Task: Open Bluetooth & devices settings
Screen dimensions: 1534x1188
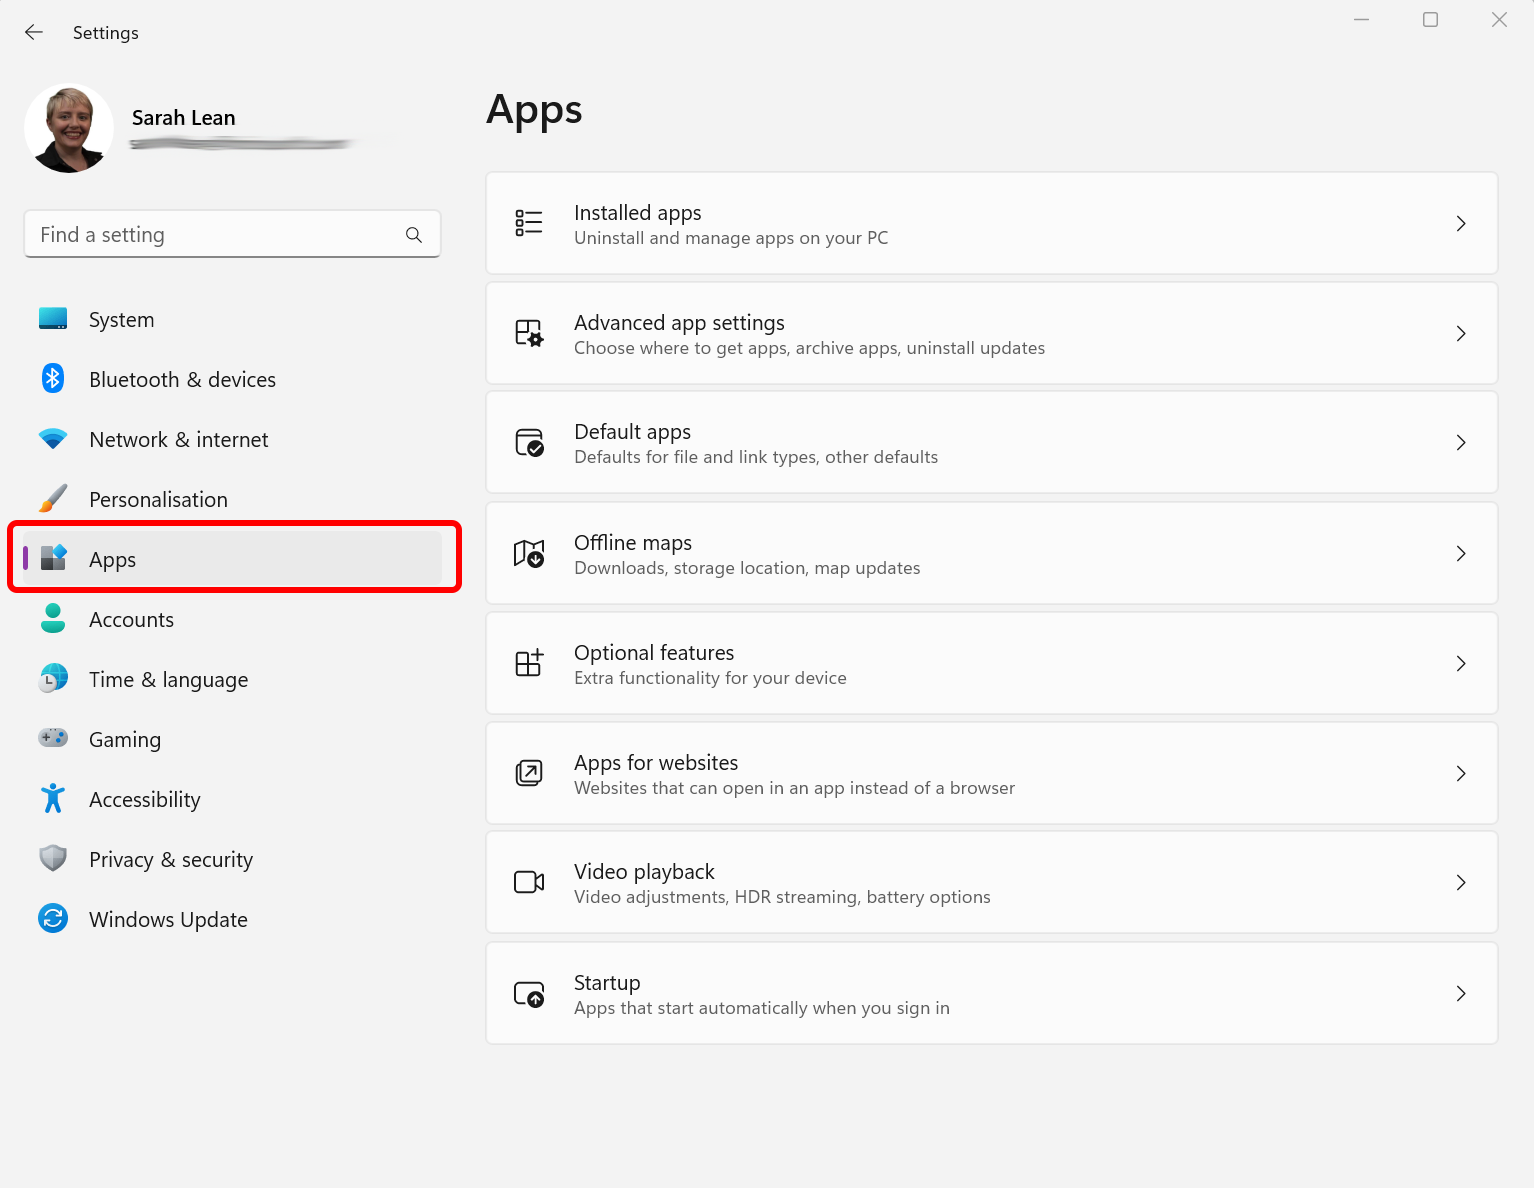Action: tap(52, 378)
